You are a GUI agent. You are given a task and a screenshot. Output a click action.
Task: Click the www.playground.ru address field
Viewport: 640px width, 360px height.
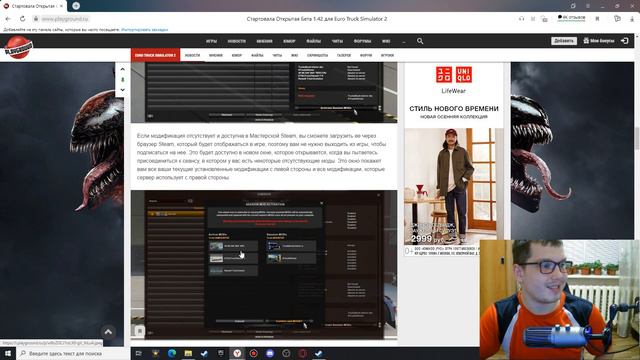65,19
